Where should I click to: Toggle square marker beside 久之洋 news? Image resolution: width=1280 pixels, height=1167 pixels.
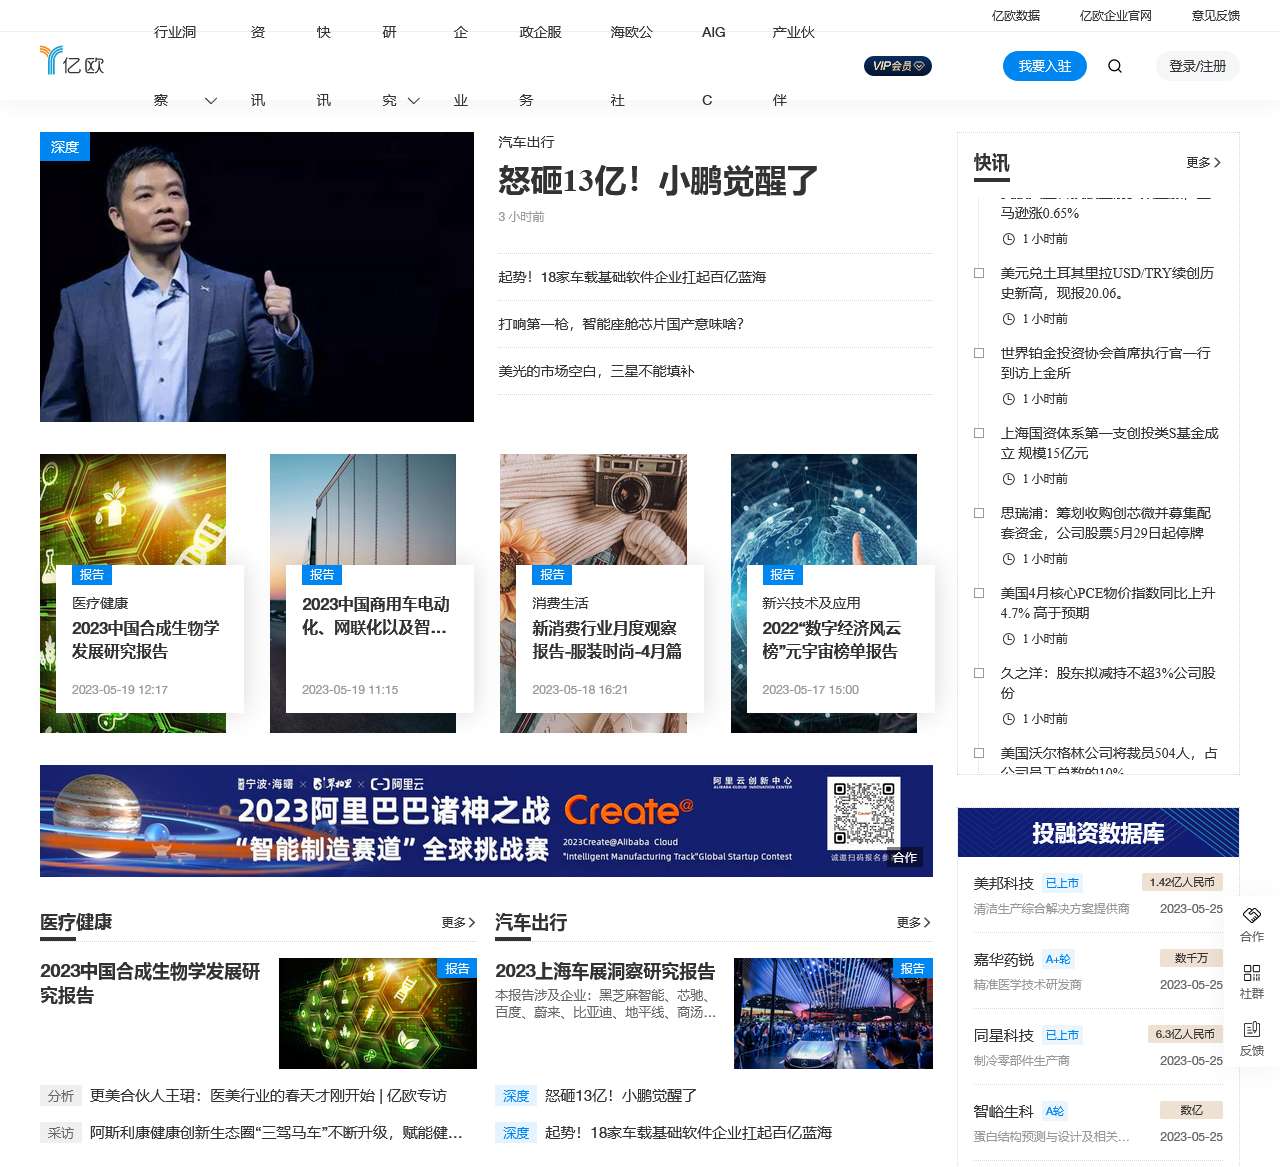pyautogui.click(x=979, y=673)
